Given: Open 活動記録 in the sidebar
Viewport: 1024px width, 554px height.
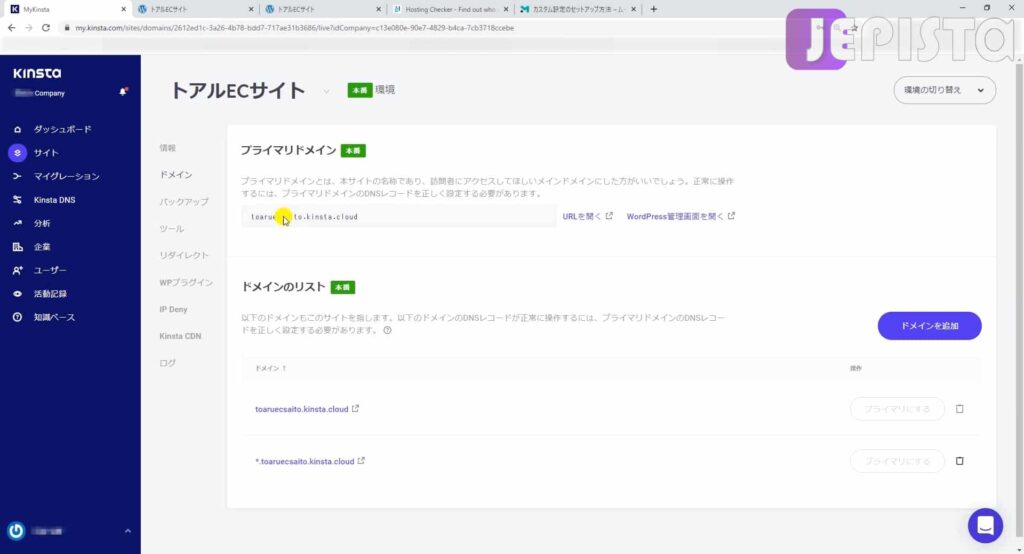Looking at the screenshot, I should 50,294.
